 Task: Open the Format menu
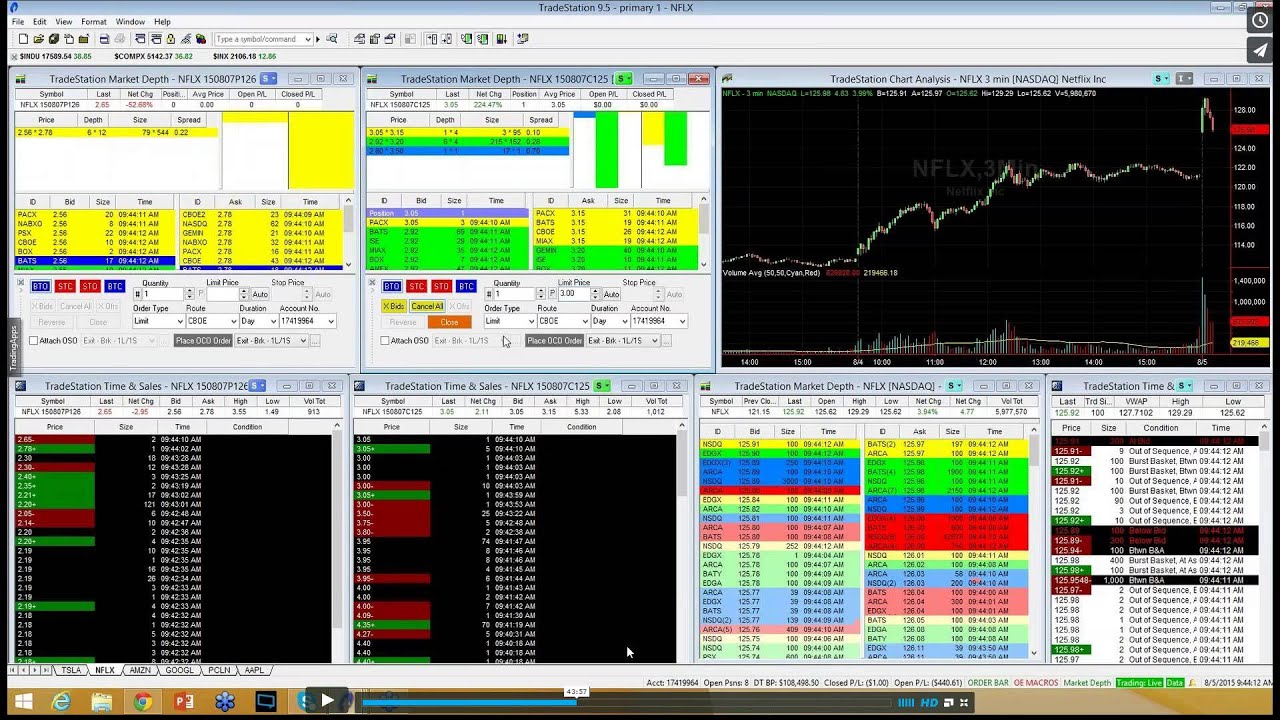(x=94, y=21)
